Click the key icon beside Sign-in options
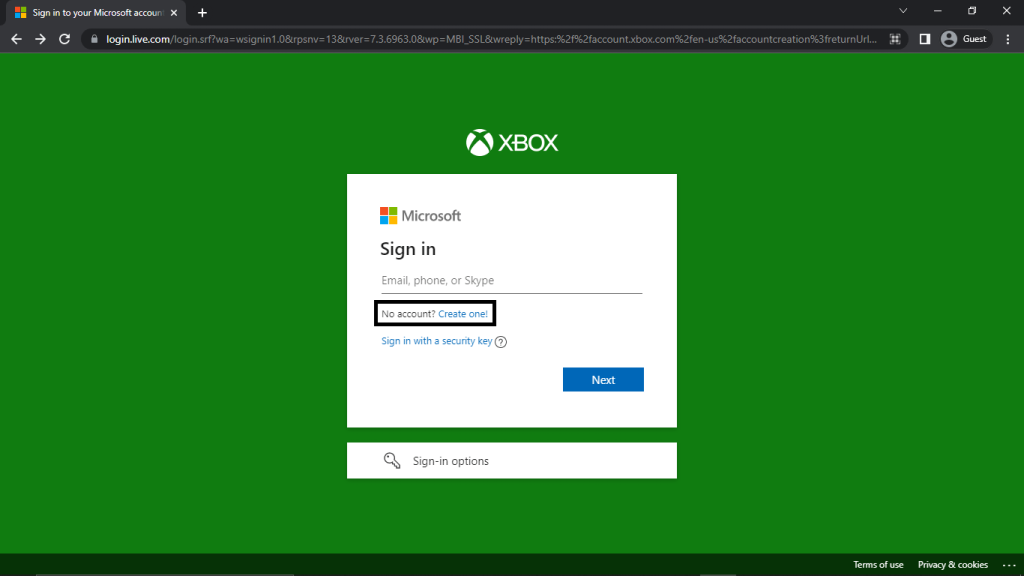 [x=392, y=460]
